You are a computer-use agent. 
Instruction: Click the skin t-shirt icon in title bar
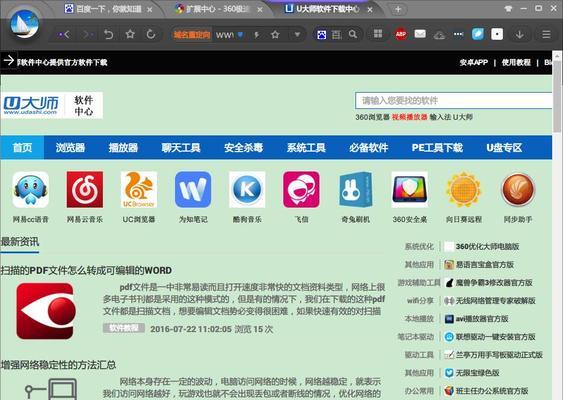coord(508,9)
